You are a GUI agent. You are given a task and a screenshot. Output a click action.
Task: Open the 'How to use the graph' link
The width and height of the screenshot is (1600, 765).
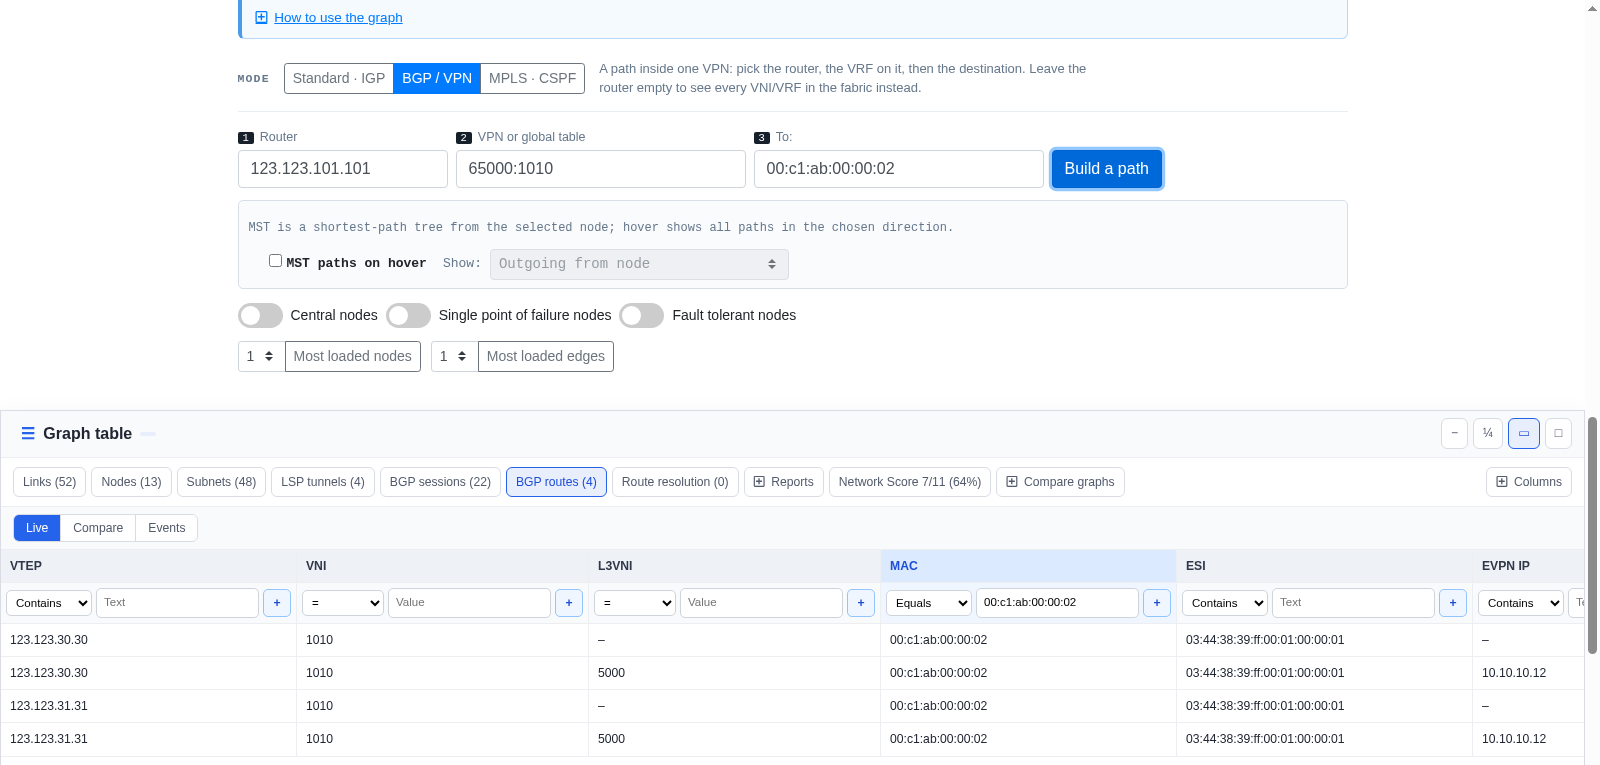tap(338, 17)
